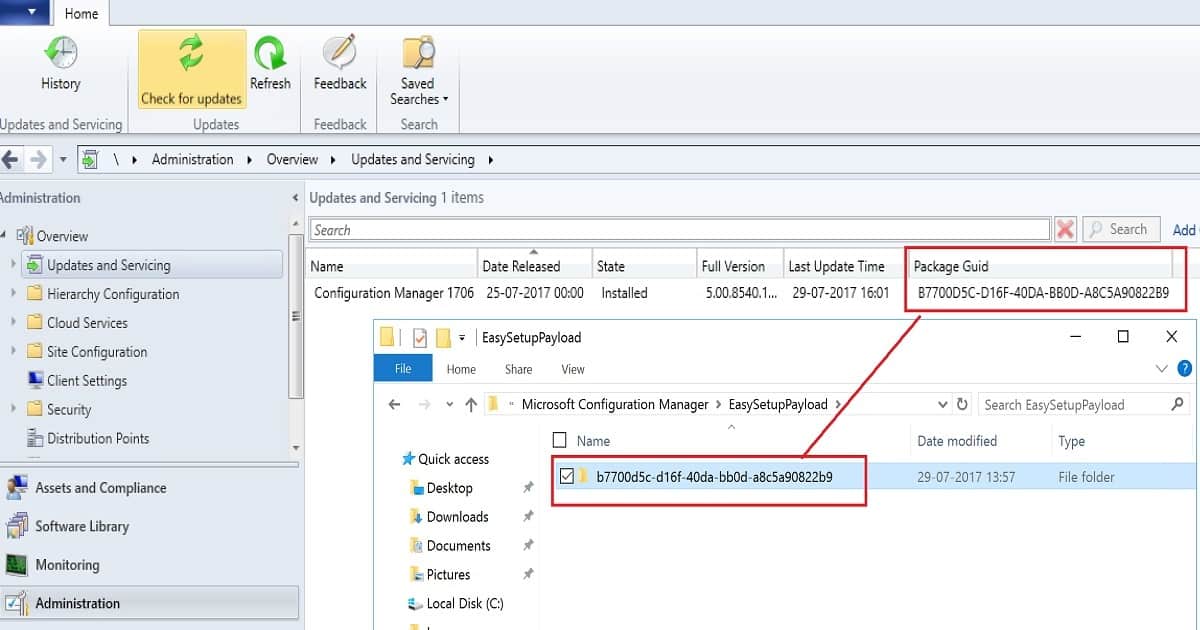Open Explorer's Home ribbon tab
The height and width of the screenshot is (630, 1200).
[x=461, y=369]
